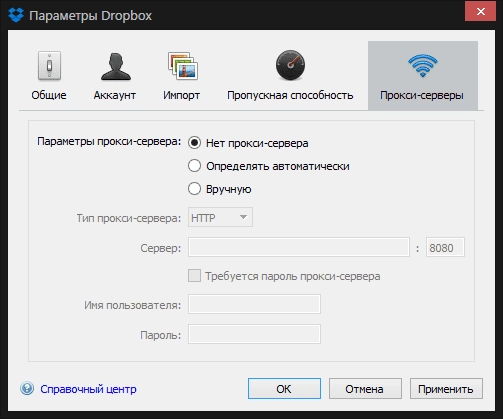Open the Справочный центр link
Viewport: 503px width, 419px height.
click(x=88, y=389)
